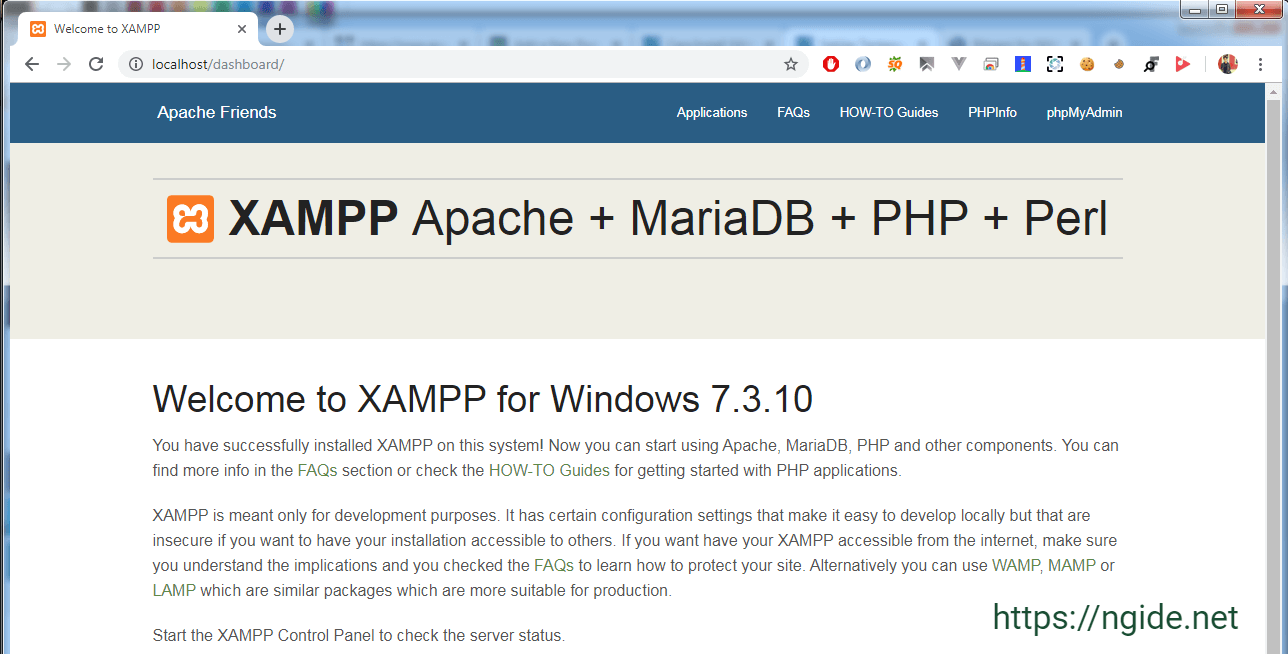Close the Welcome to XAMPP tab
This screenshot has height=656, width=1288.
[x=242, y=29]
